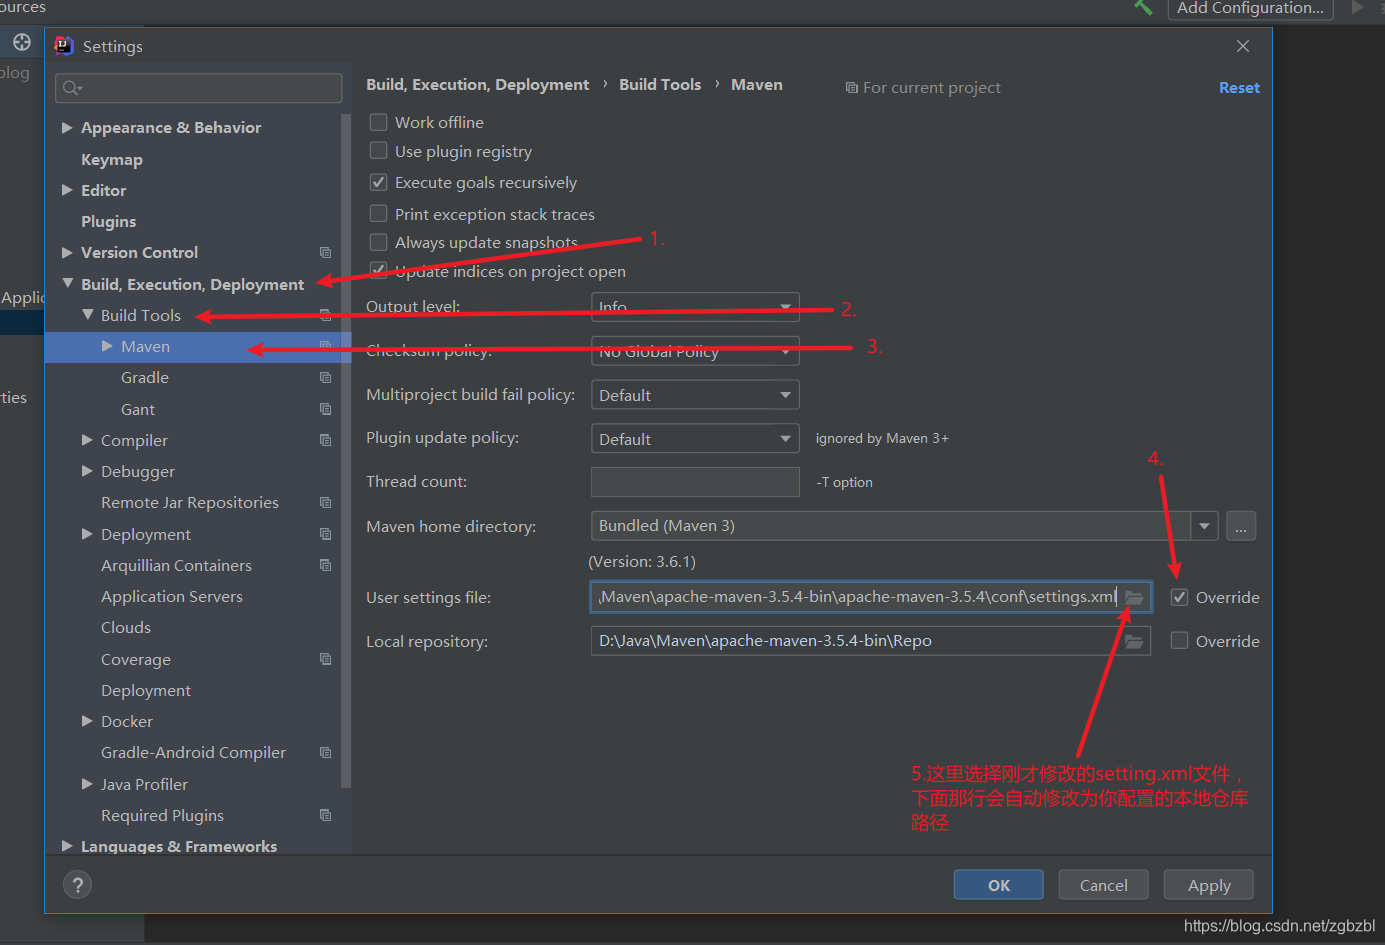
Task: Click the project-level icon beside Arquillian Containers
Action: click(325, 565)
